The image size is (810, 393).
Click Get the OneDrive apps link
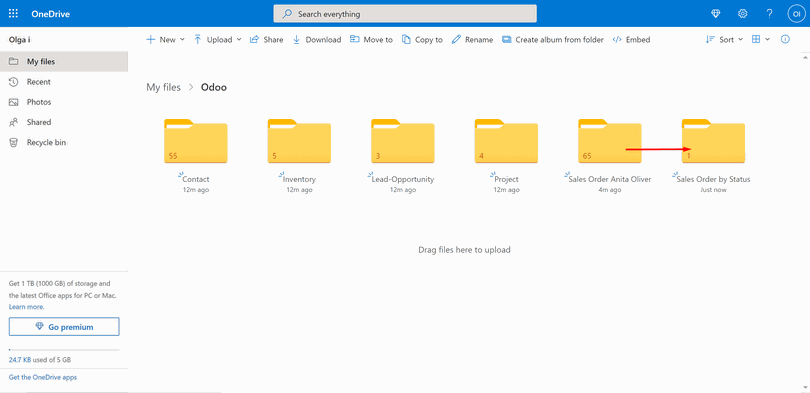pos(43,378)
